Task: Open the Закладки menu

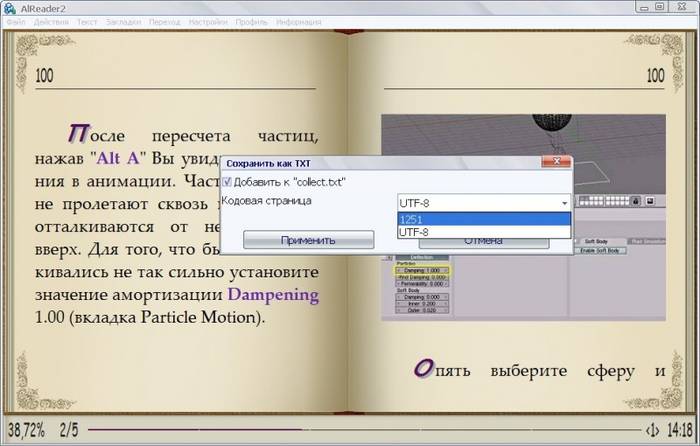Action: coord(123,21)
